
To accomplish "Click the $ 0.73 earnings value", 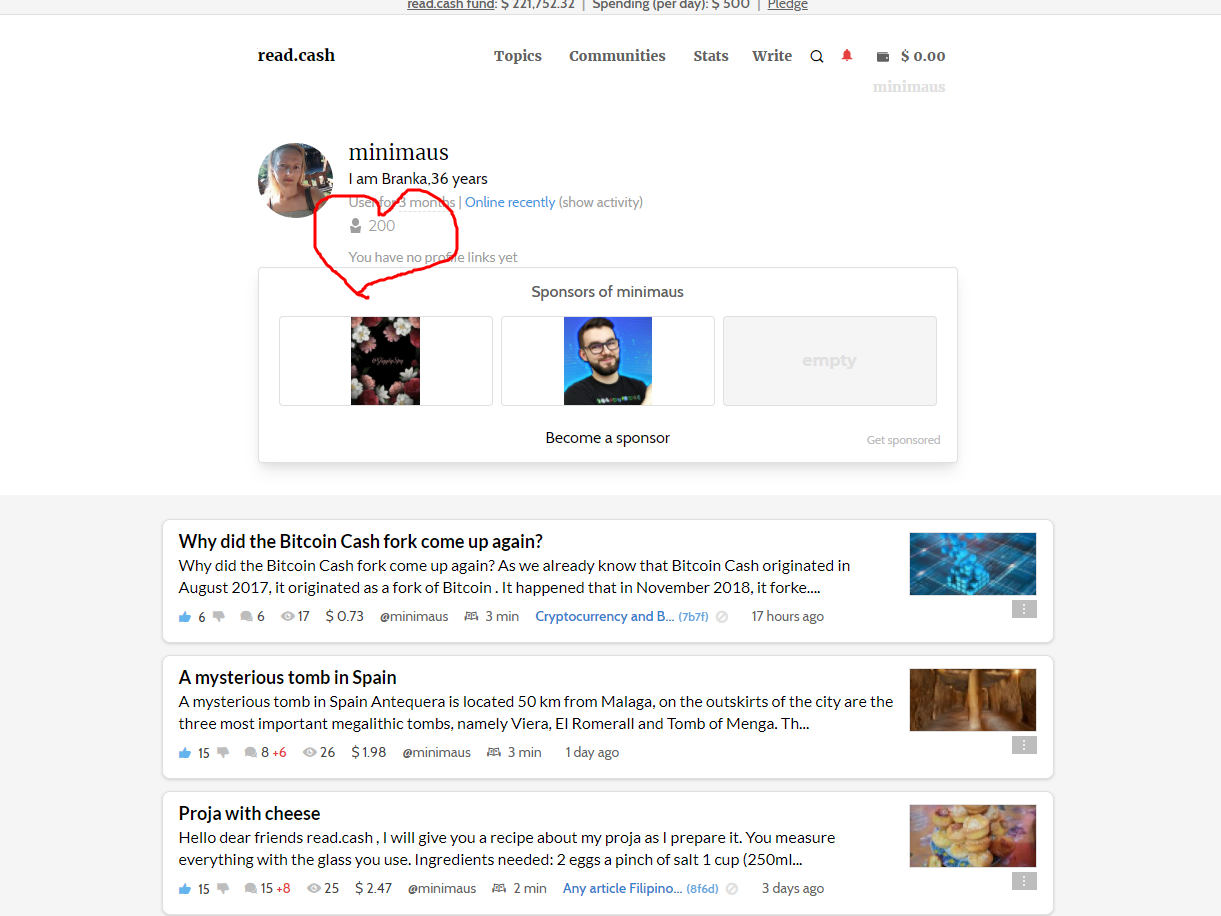I will pyautogui.click(x=345, y=617).
